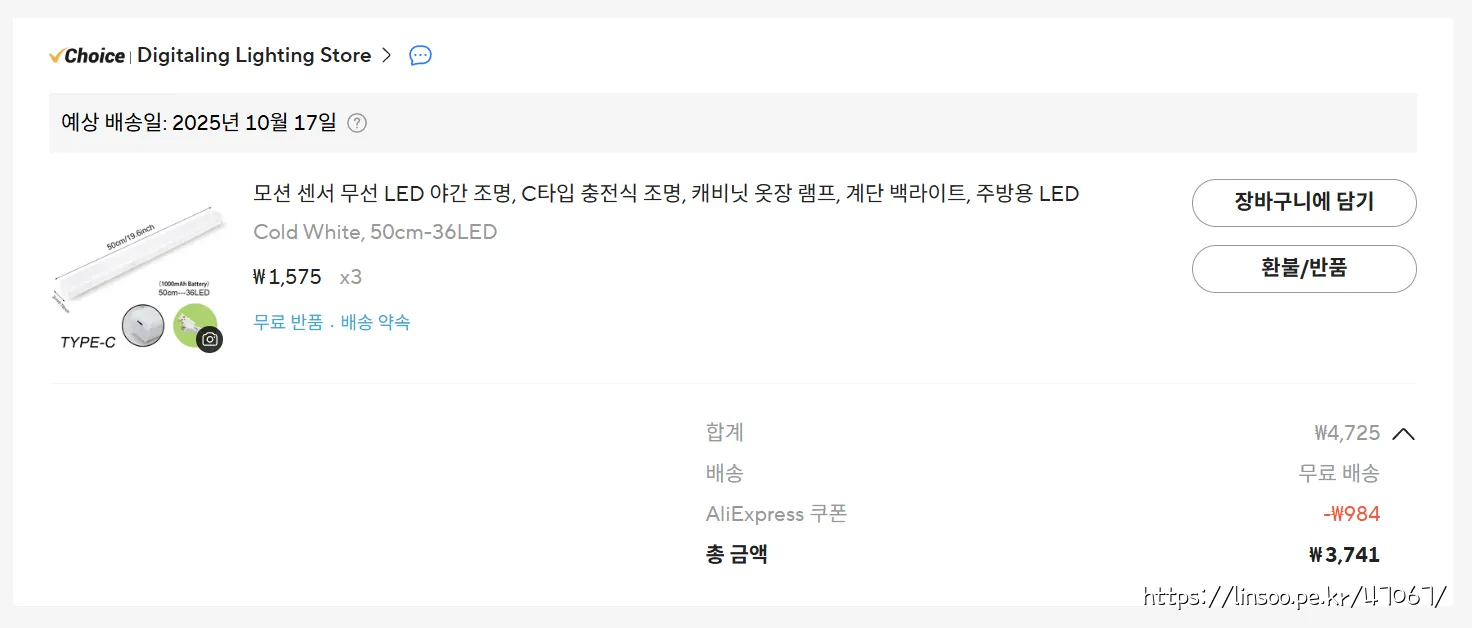Click the 총 금액 total ₩3,741
The width and height of the screenshot is (1472, 628).
click(x=1344, y=555)
